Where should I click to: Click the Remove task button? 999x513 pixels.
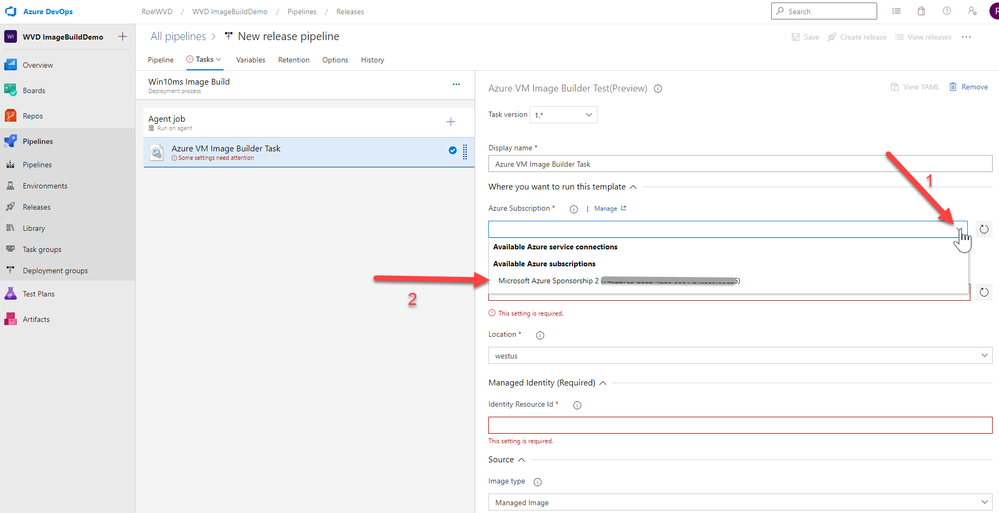(x=968, y=87)
